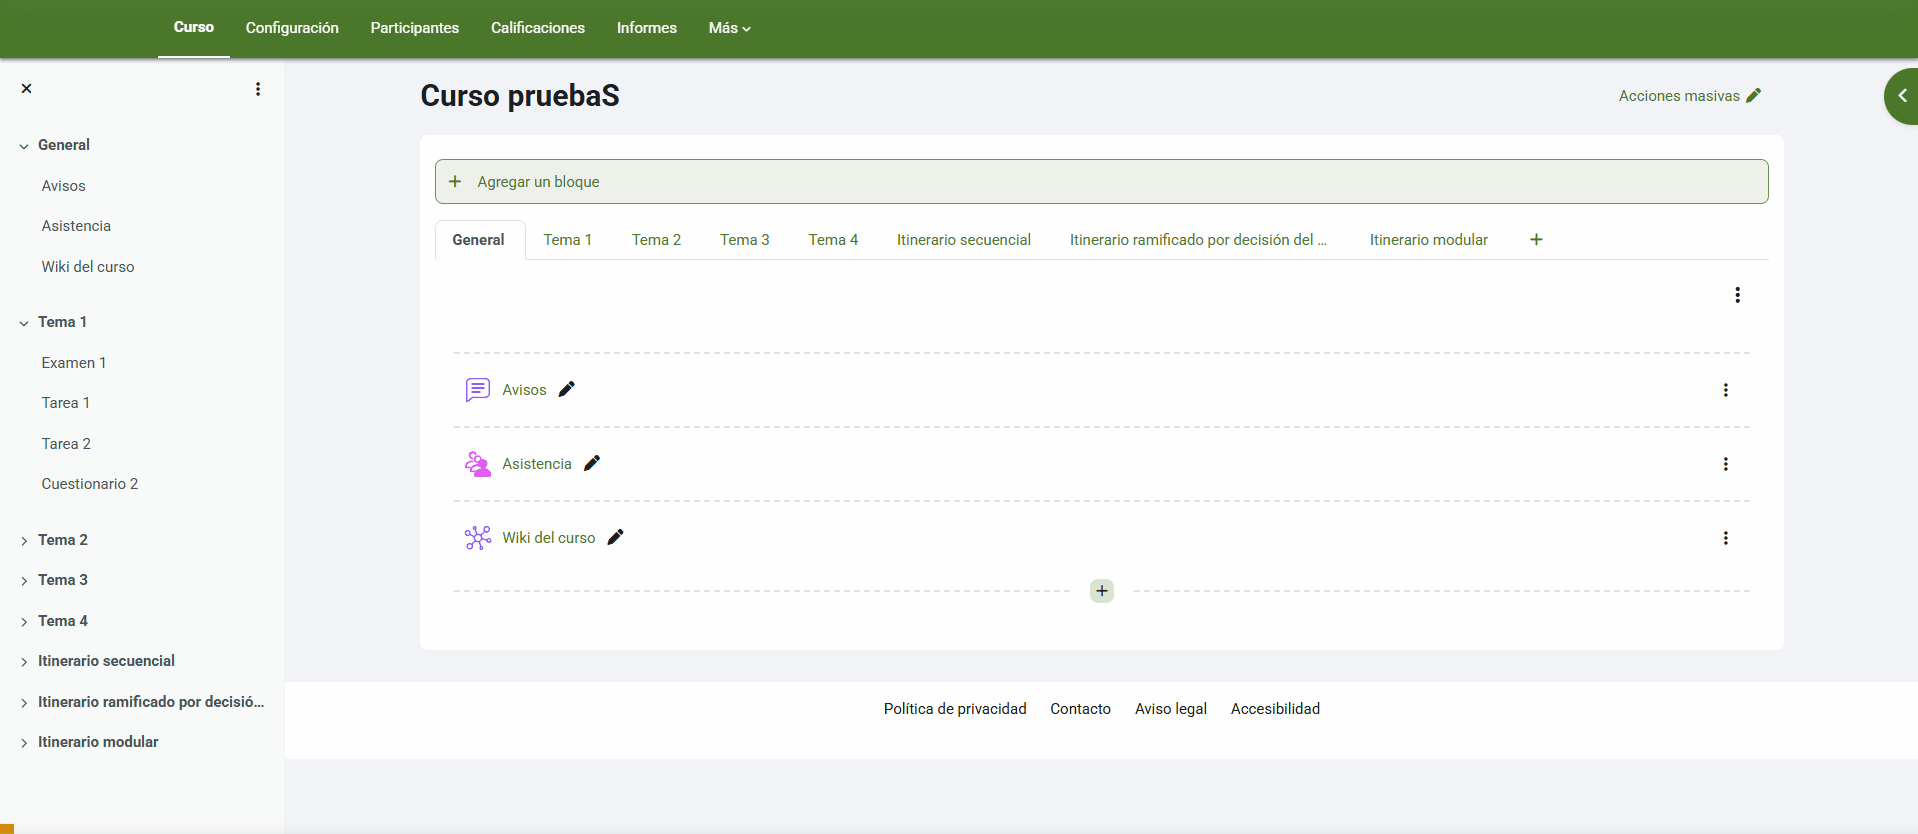This screenshot has width=1918, height=834.
Task: Open the Contacto footer link
Action: pyautogui.click(x=1080, y=709)
